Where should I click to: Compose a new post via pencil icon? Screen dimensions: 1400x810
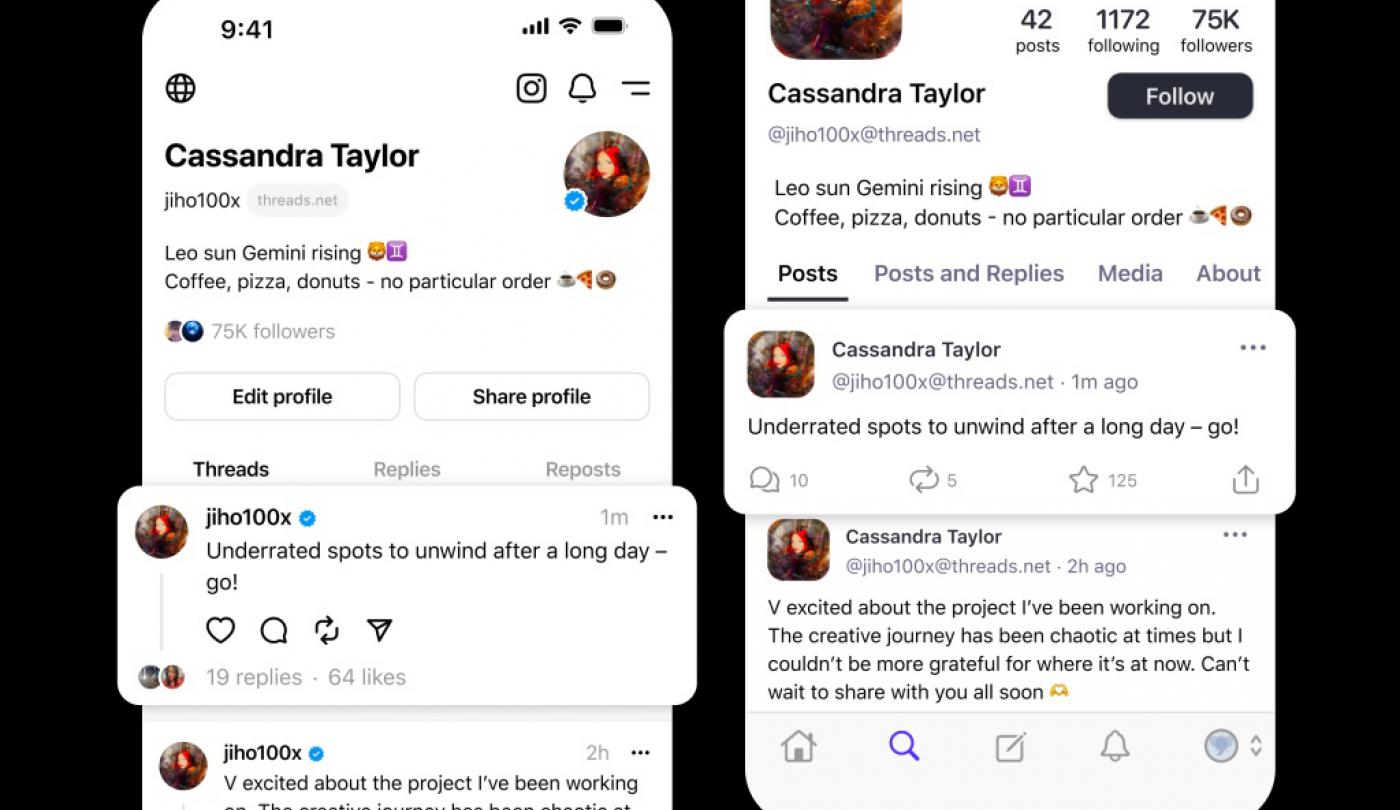[1011, 747]
